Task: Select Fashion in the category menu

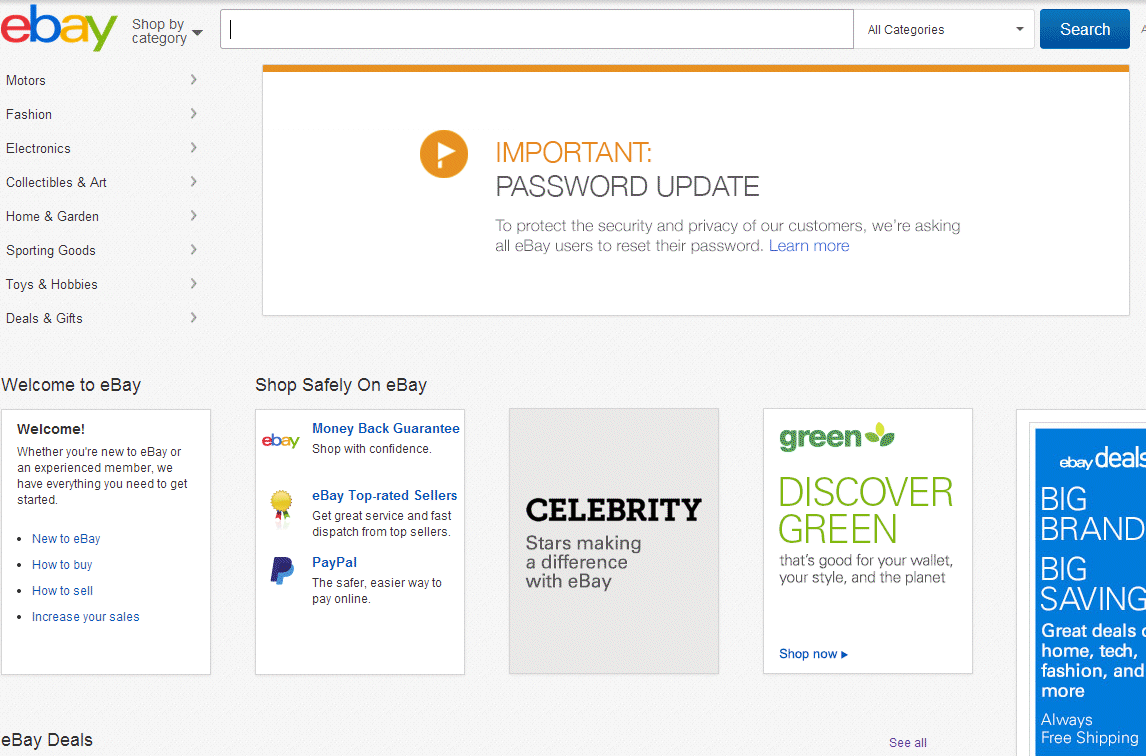Action: coord(29,114)
